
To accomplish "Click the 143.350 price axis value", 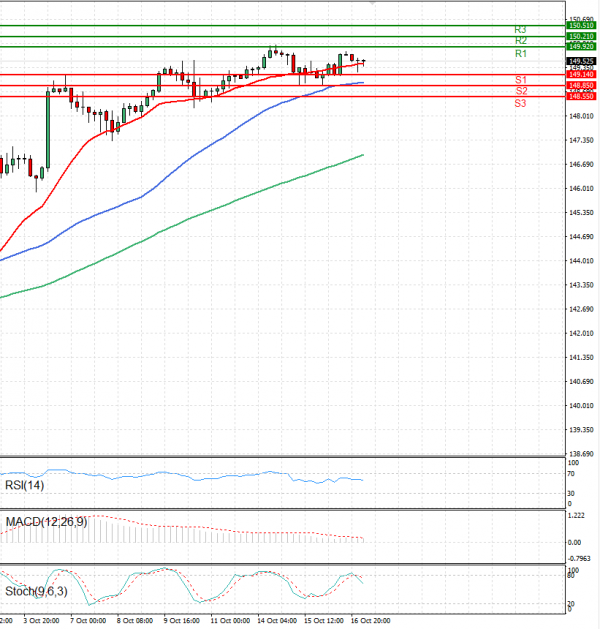I will point(581,285).
